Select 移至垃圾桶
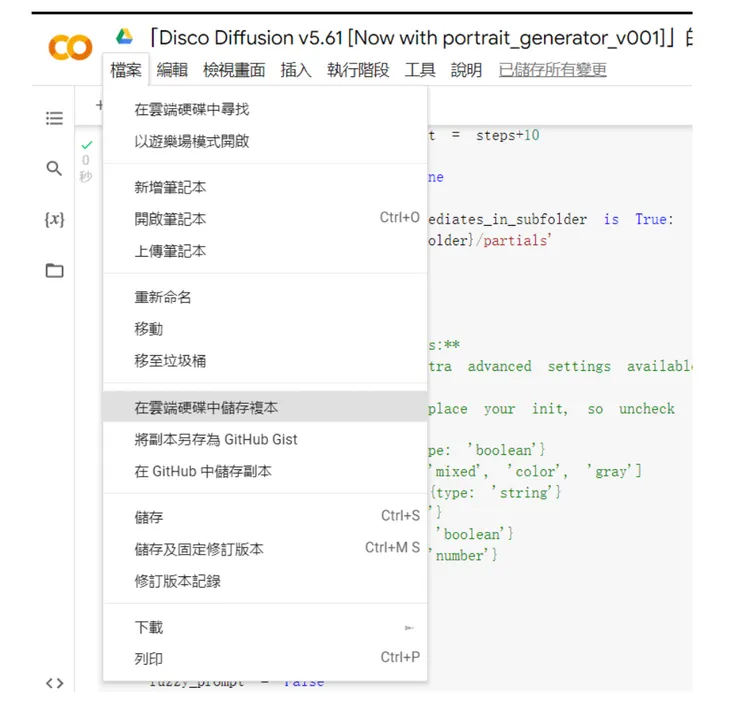740x713 pixels. [x=265, y=361]
